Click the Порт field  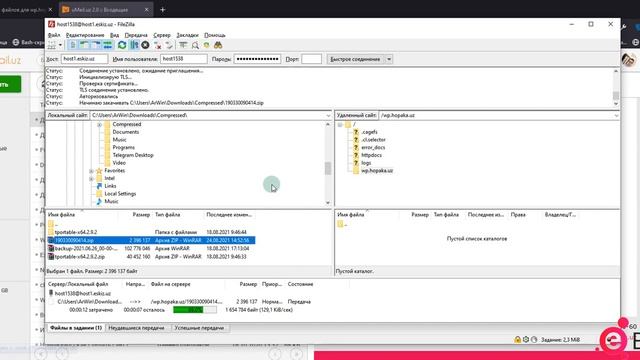[311, 59]
